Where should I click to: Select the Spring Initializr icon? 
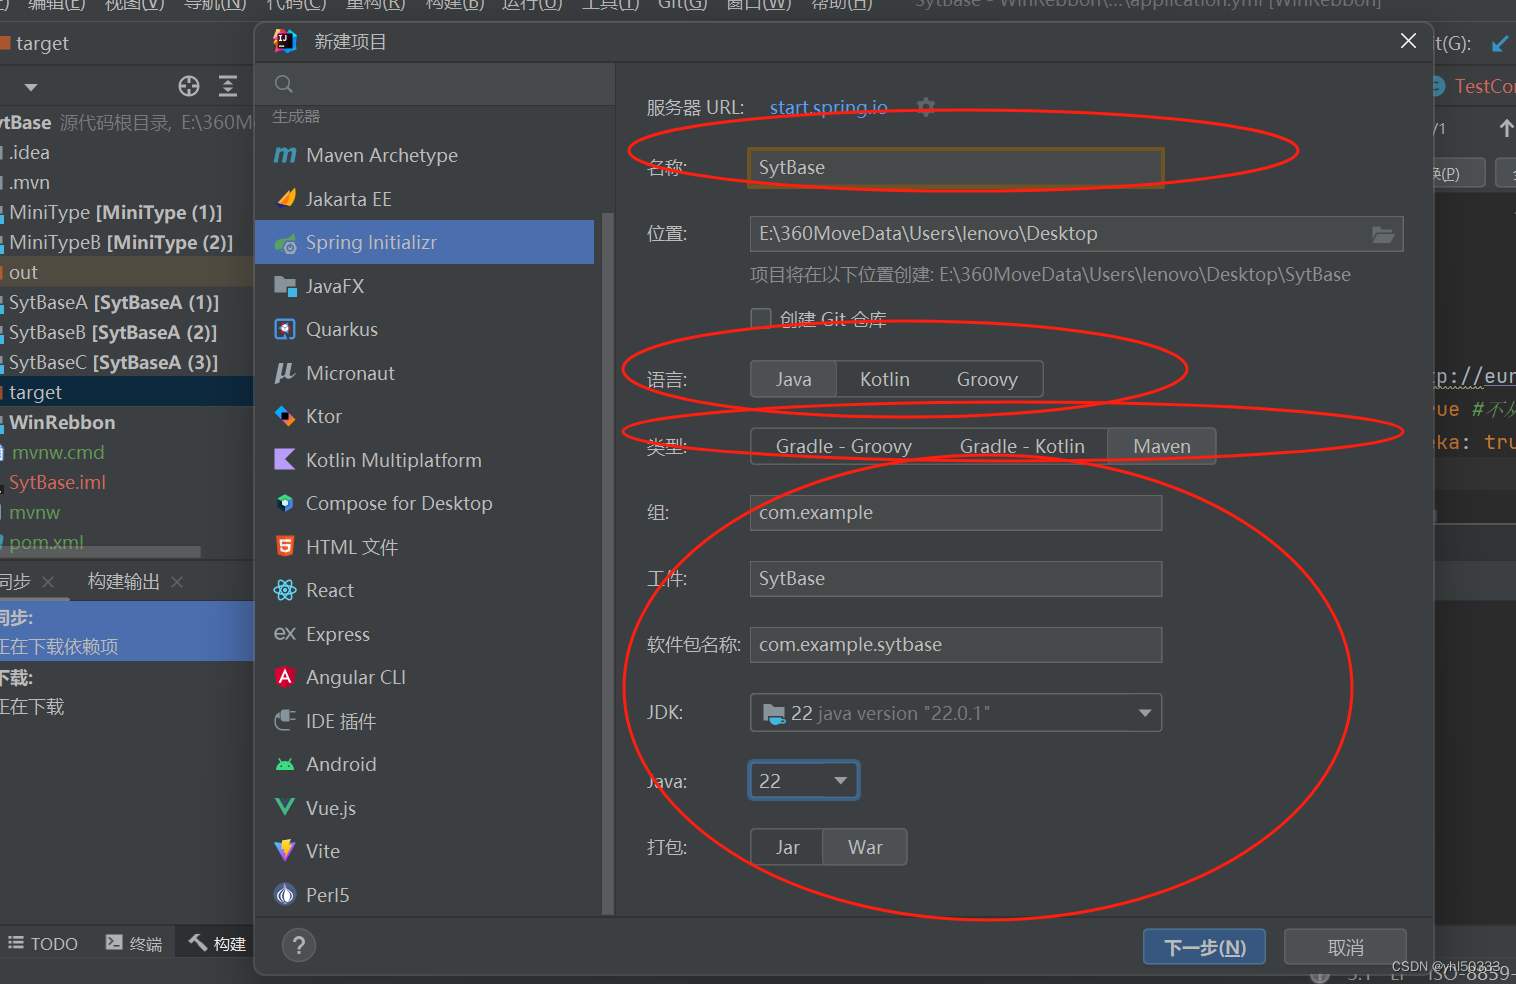[x=285, y=243]
